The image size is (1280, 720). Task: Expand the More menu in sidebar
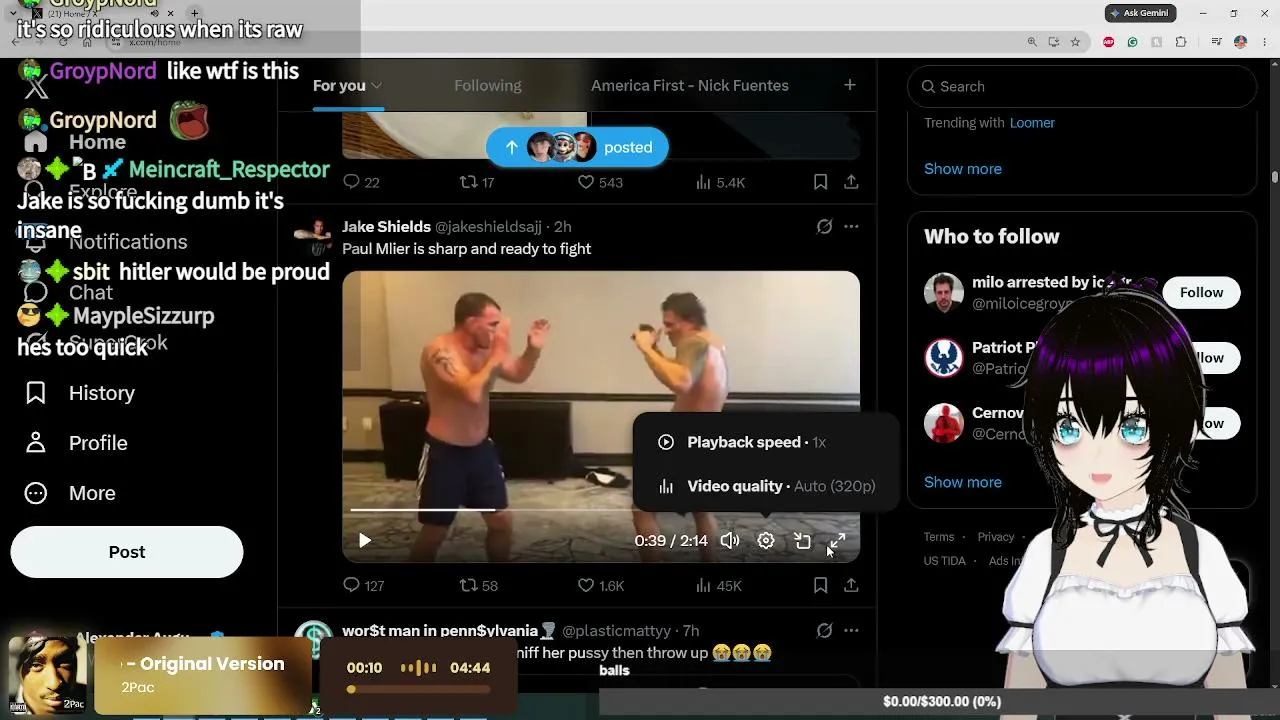point(70,493)
